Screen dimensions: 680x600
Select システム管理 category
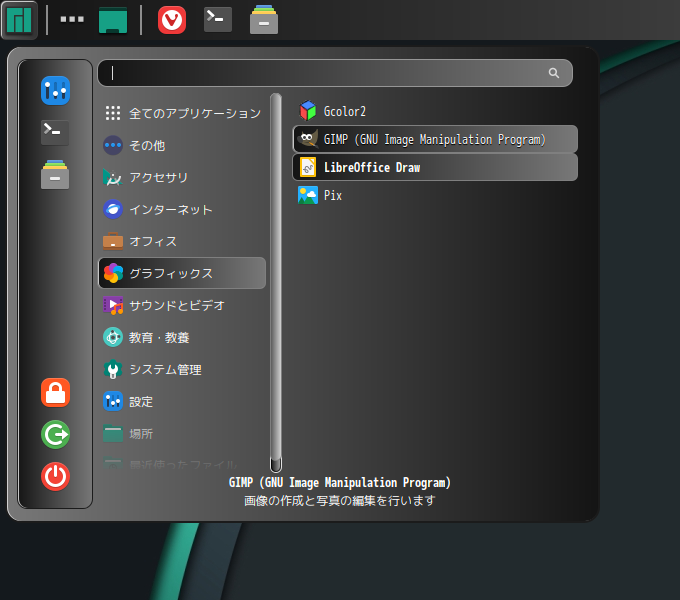(x=182, y=369)
